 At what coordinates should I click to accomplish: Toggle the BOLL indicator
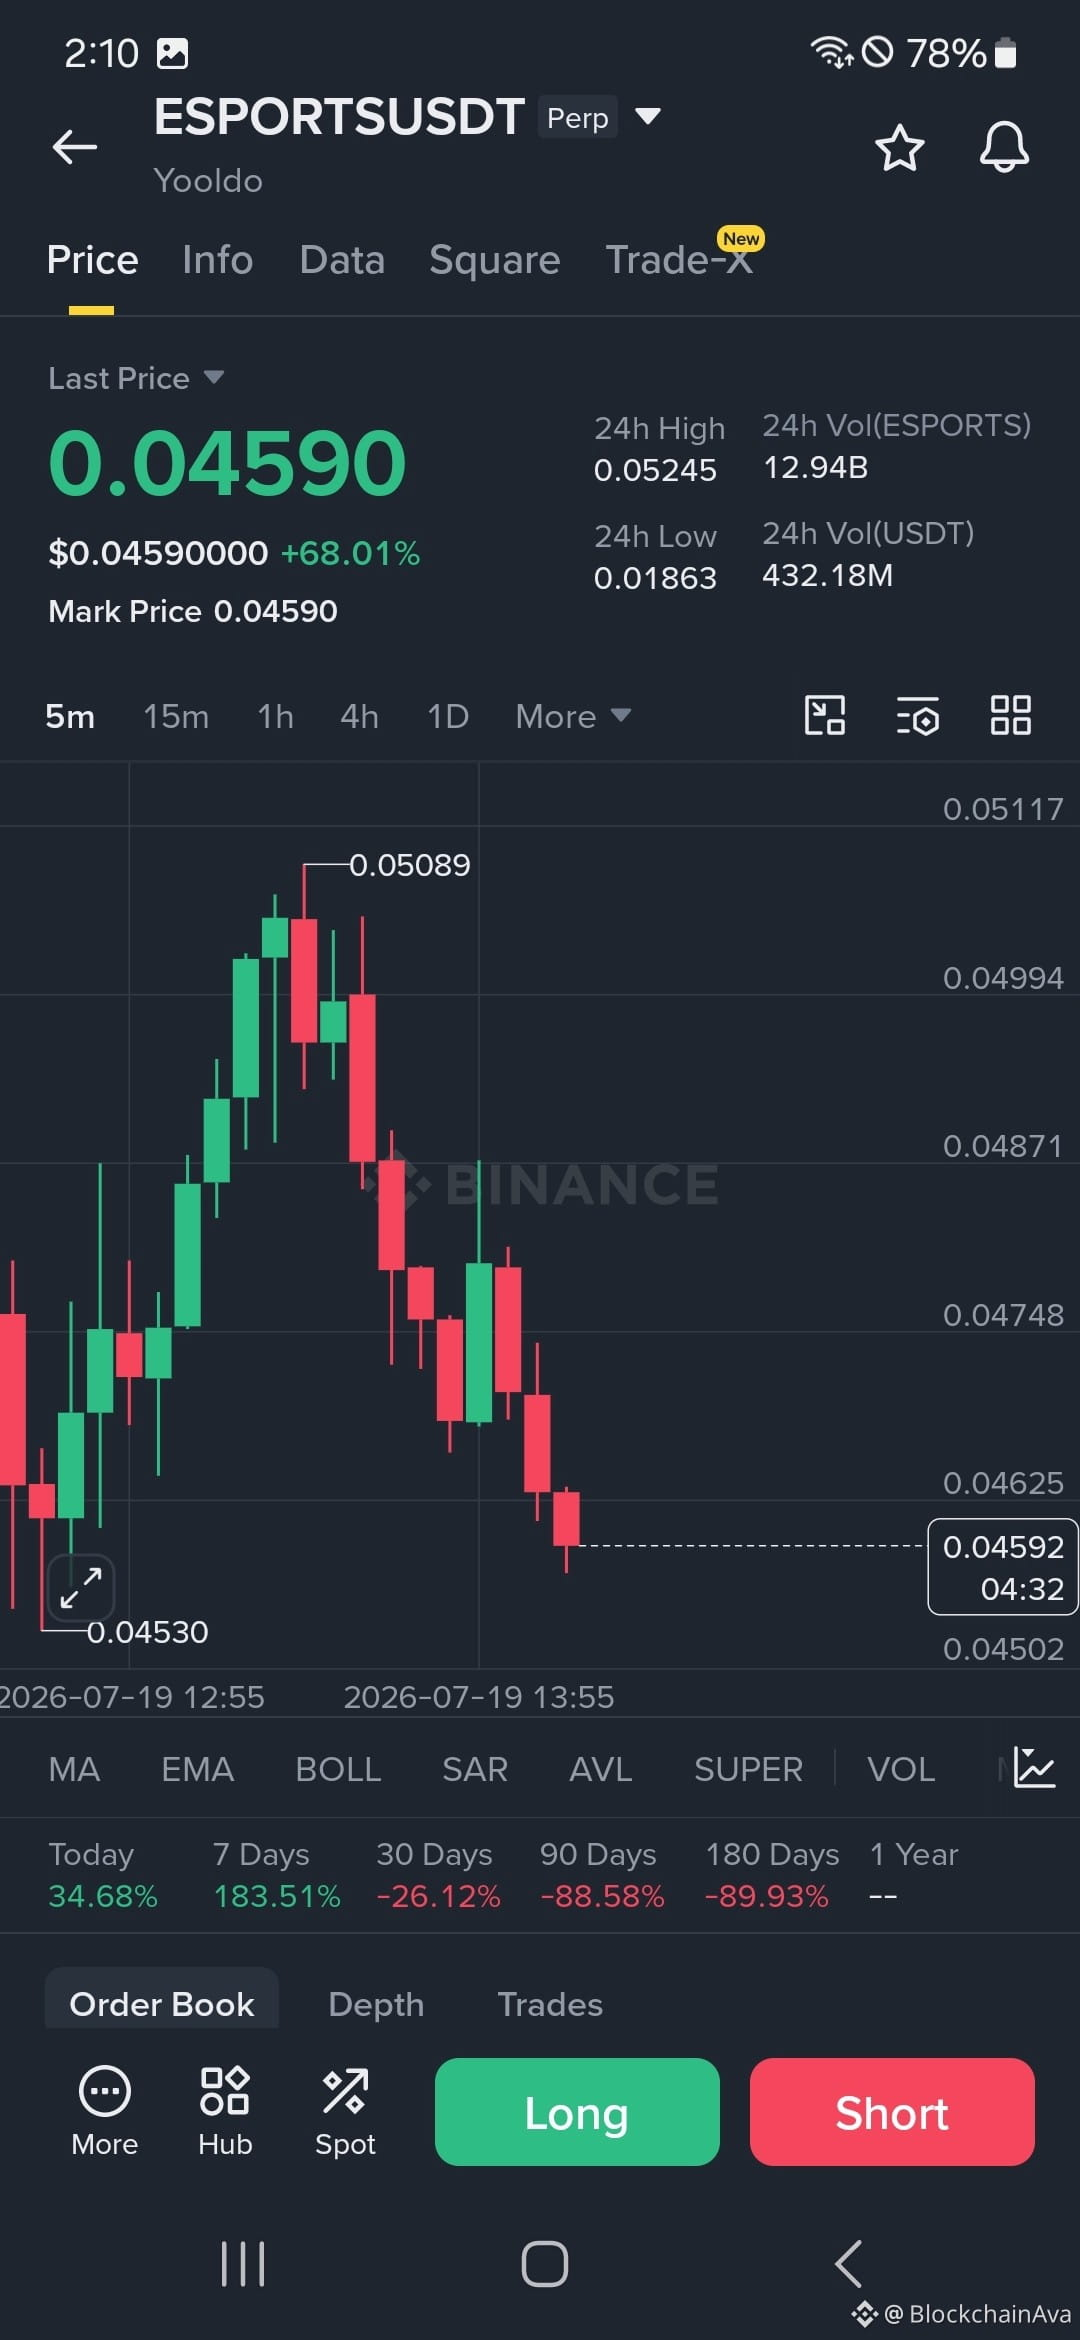click(x=338, y=1769)
